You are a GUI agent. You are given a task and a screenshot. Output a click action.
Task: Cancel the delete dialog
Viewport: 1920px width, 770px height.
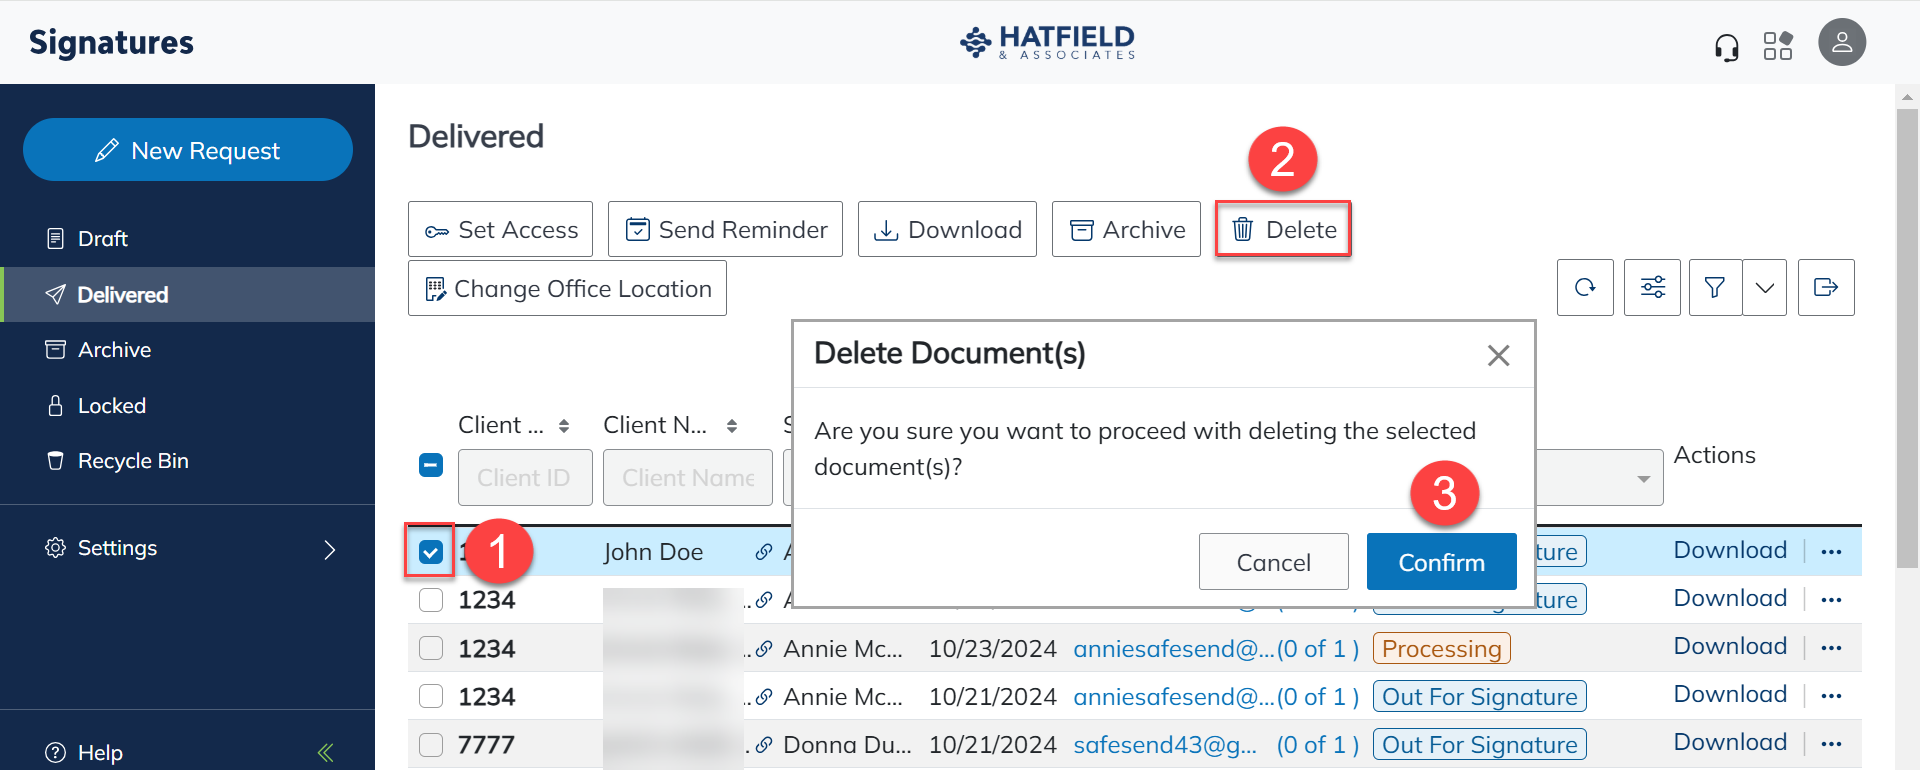coord(1273,562)
